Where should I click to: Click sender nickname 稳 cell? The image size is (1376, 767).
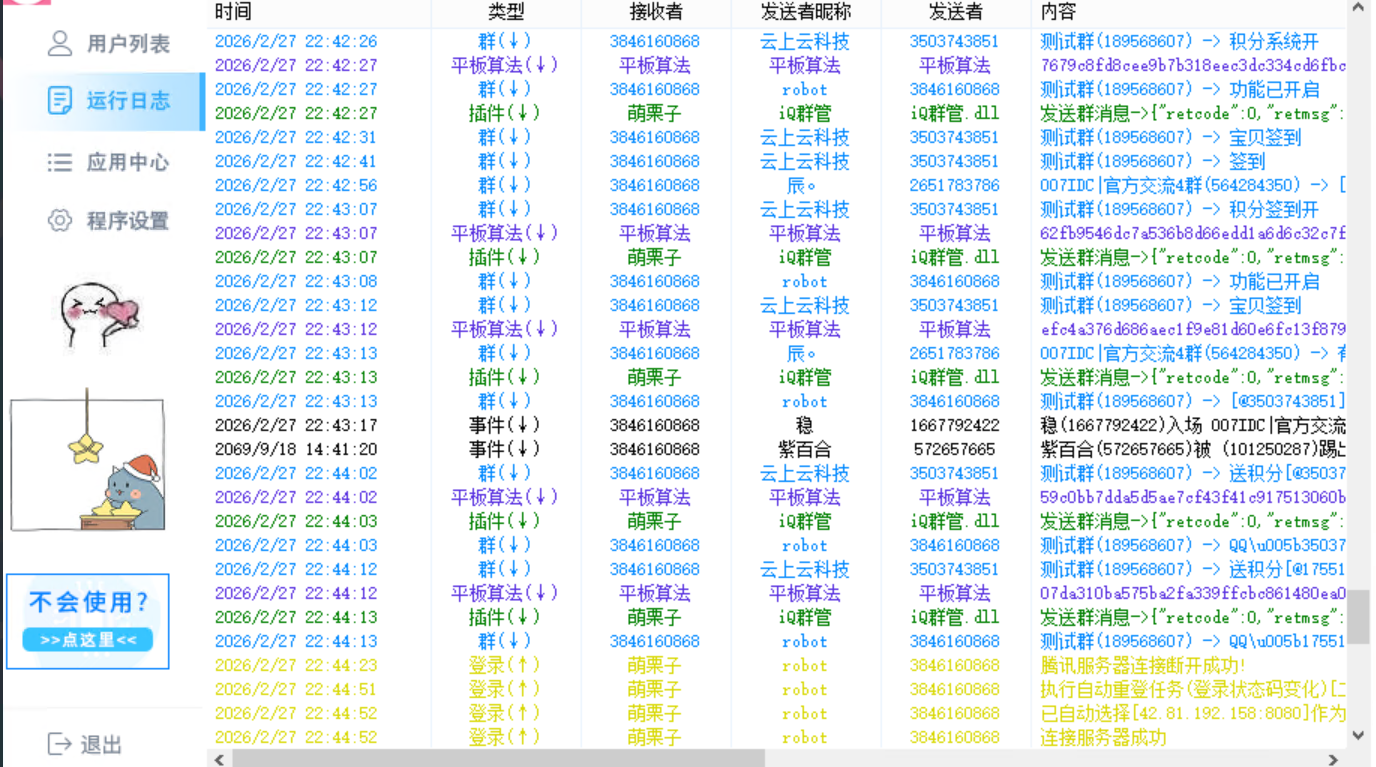coord(805,425)
